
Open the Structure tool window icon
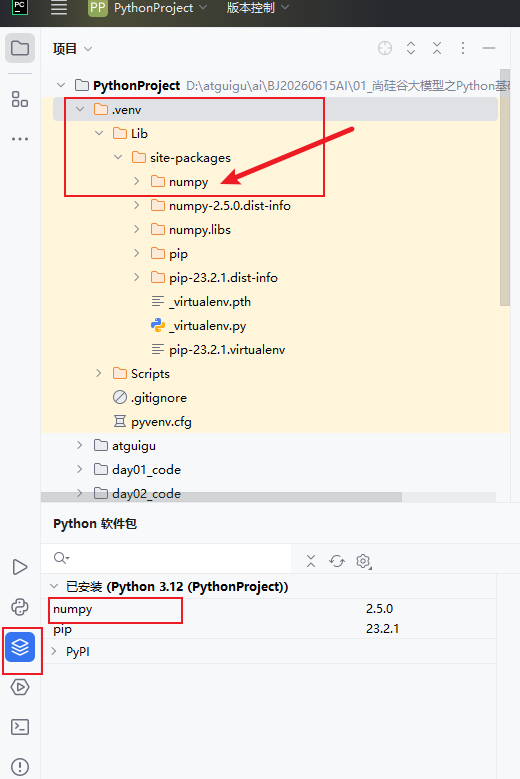click(20, 99)
